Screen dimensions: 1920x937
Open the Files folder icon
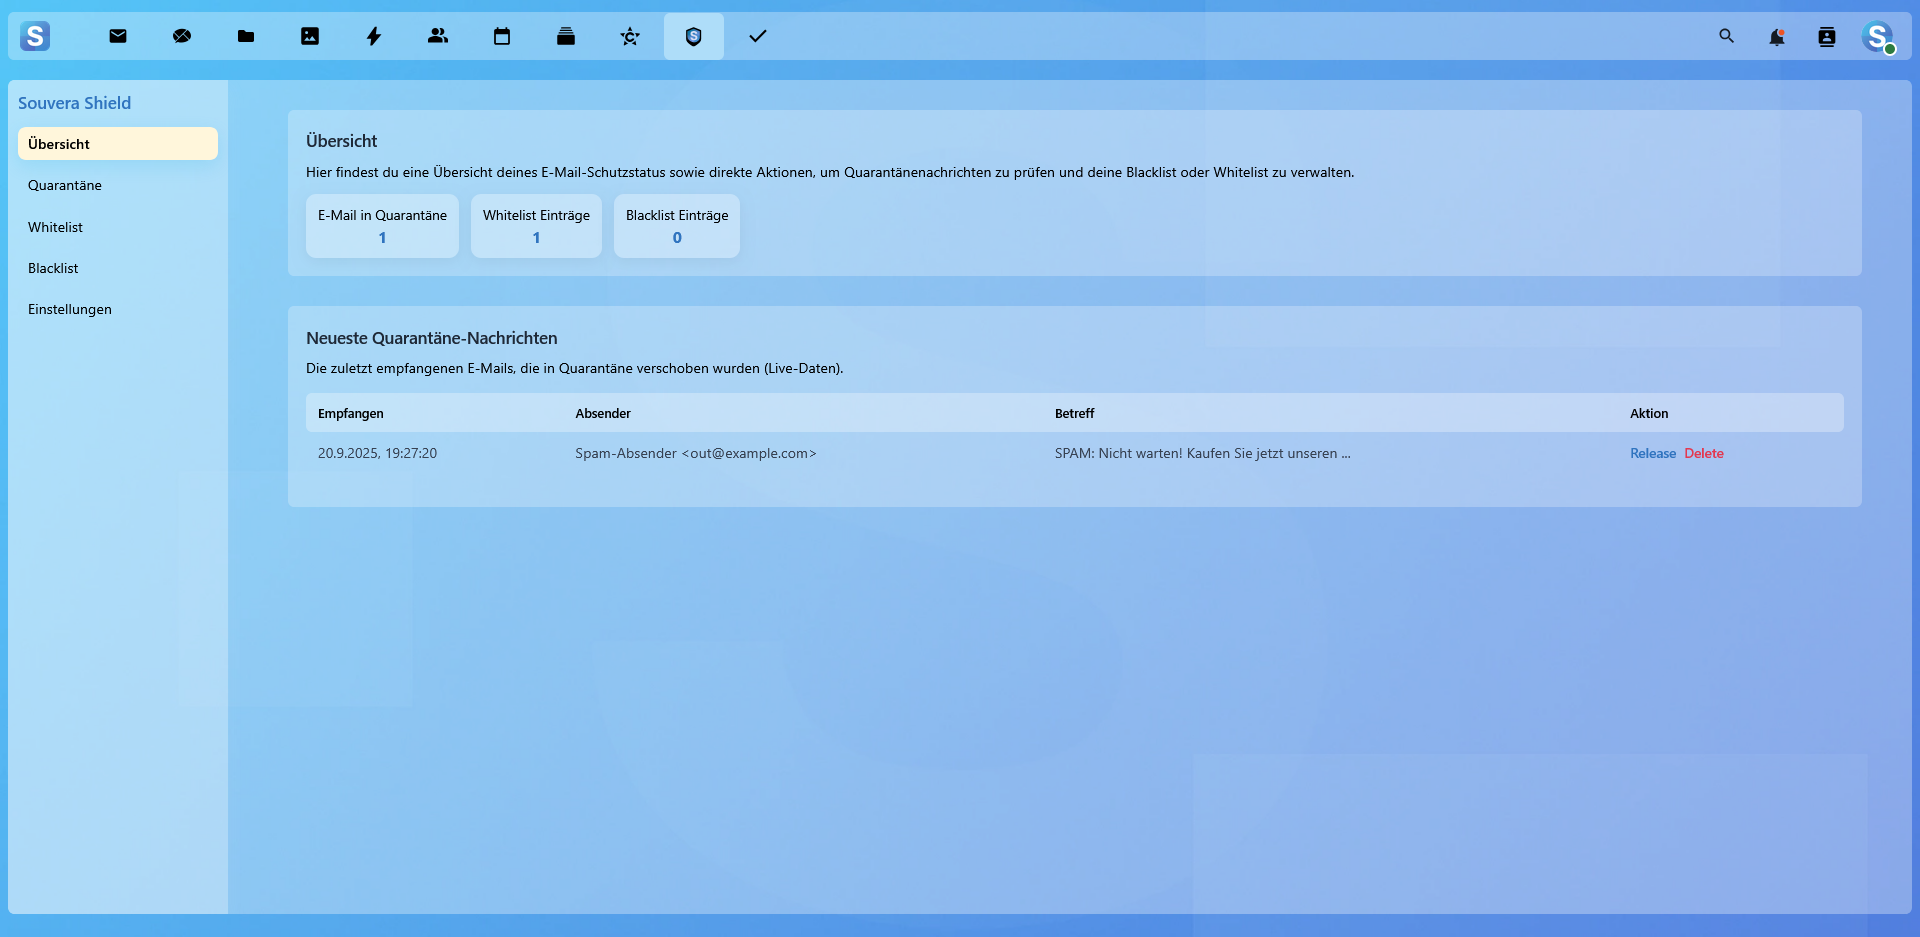click(x=246, y=36)
